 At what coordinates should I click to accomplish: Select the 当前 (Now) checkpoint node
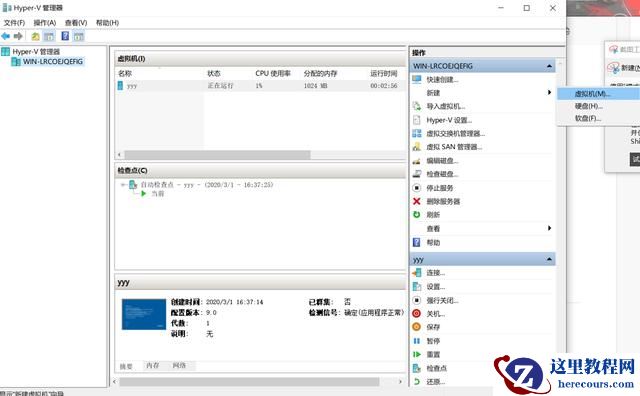coord(158,194)
